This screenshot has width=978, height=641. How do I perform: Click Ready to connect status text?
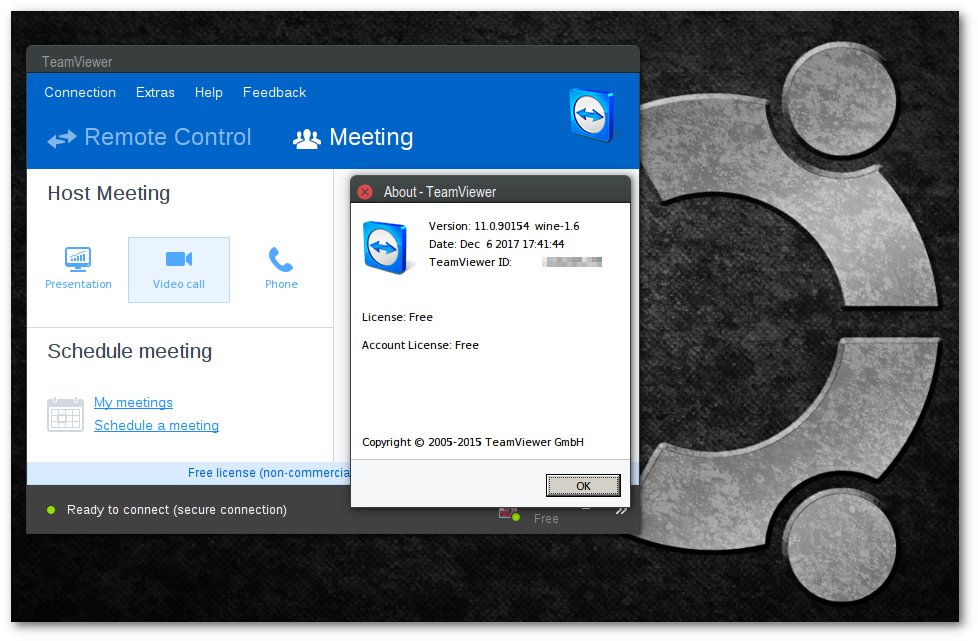pos(177,510)
